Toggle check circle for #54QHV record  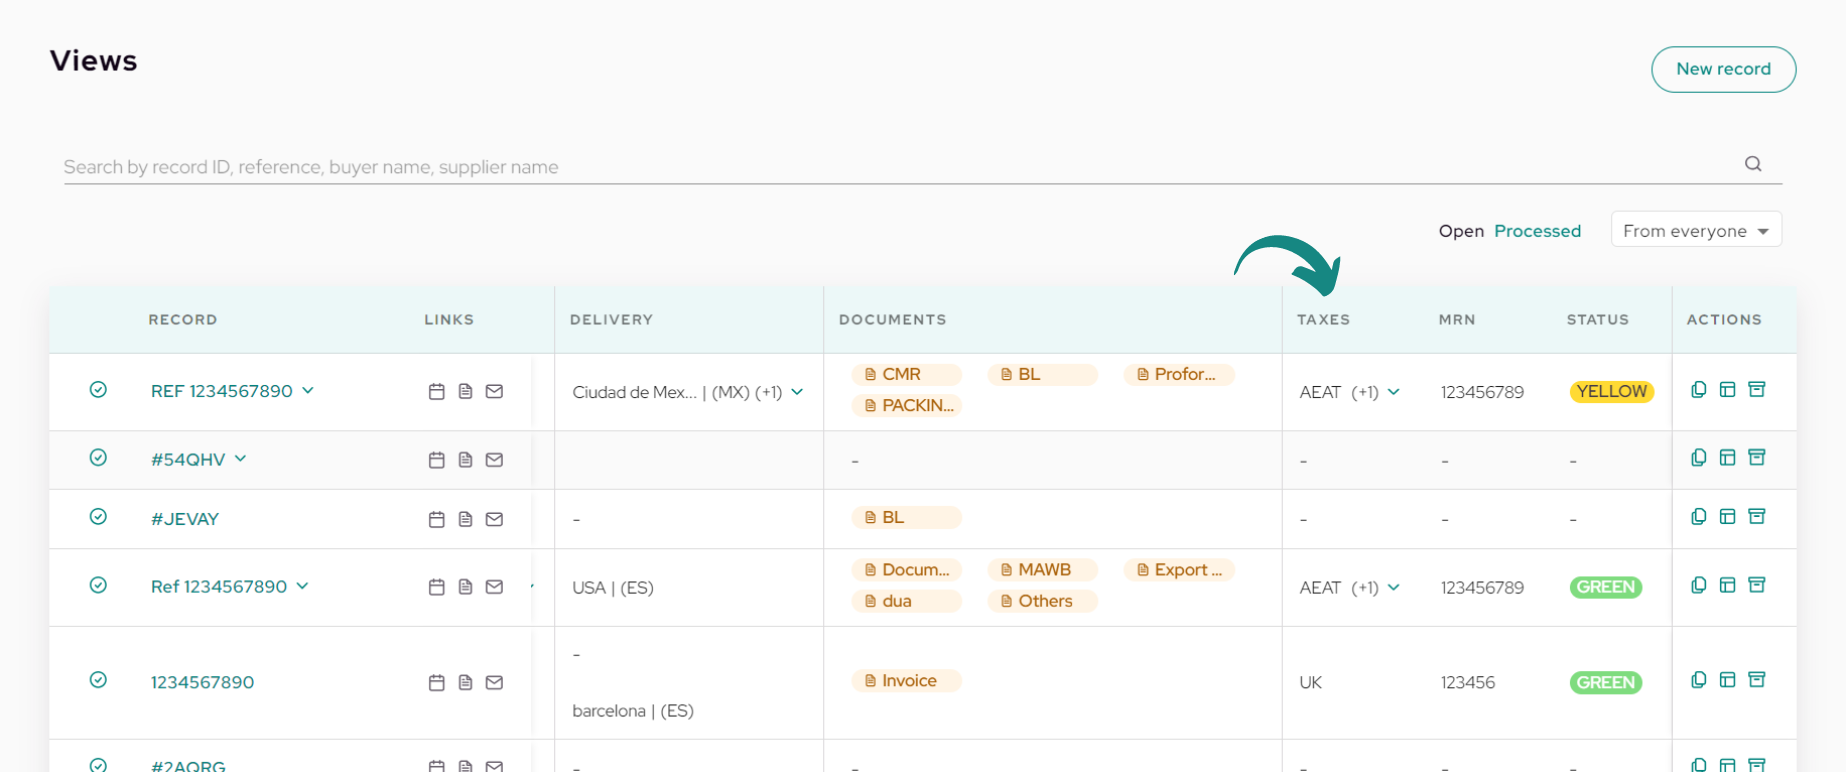pos(98,458)
